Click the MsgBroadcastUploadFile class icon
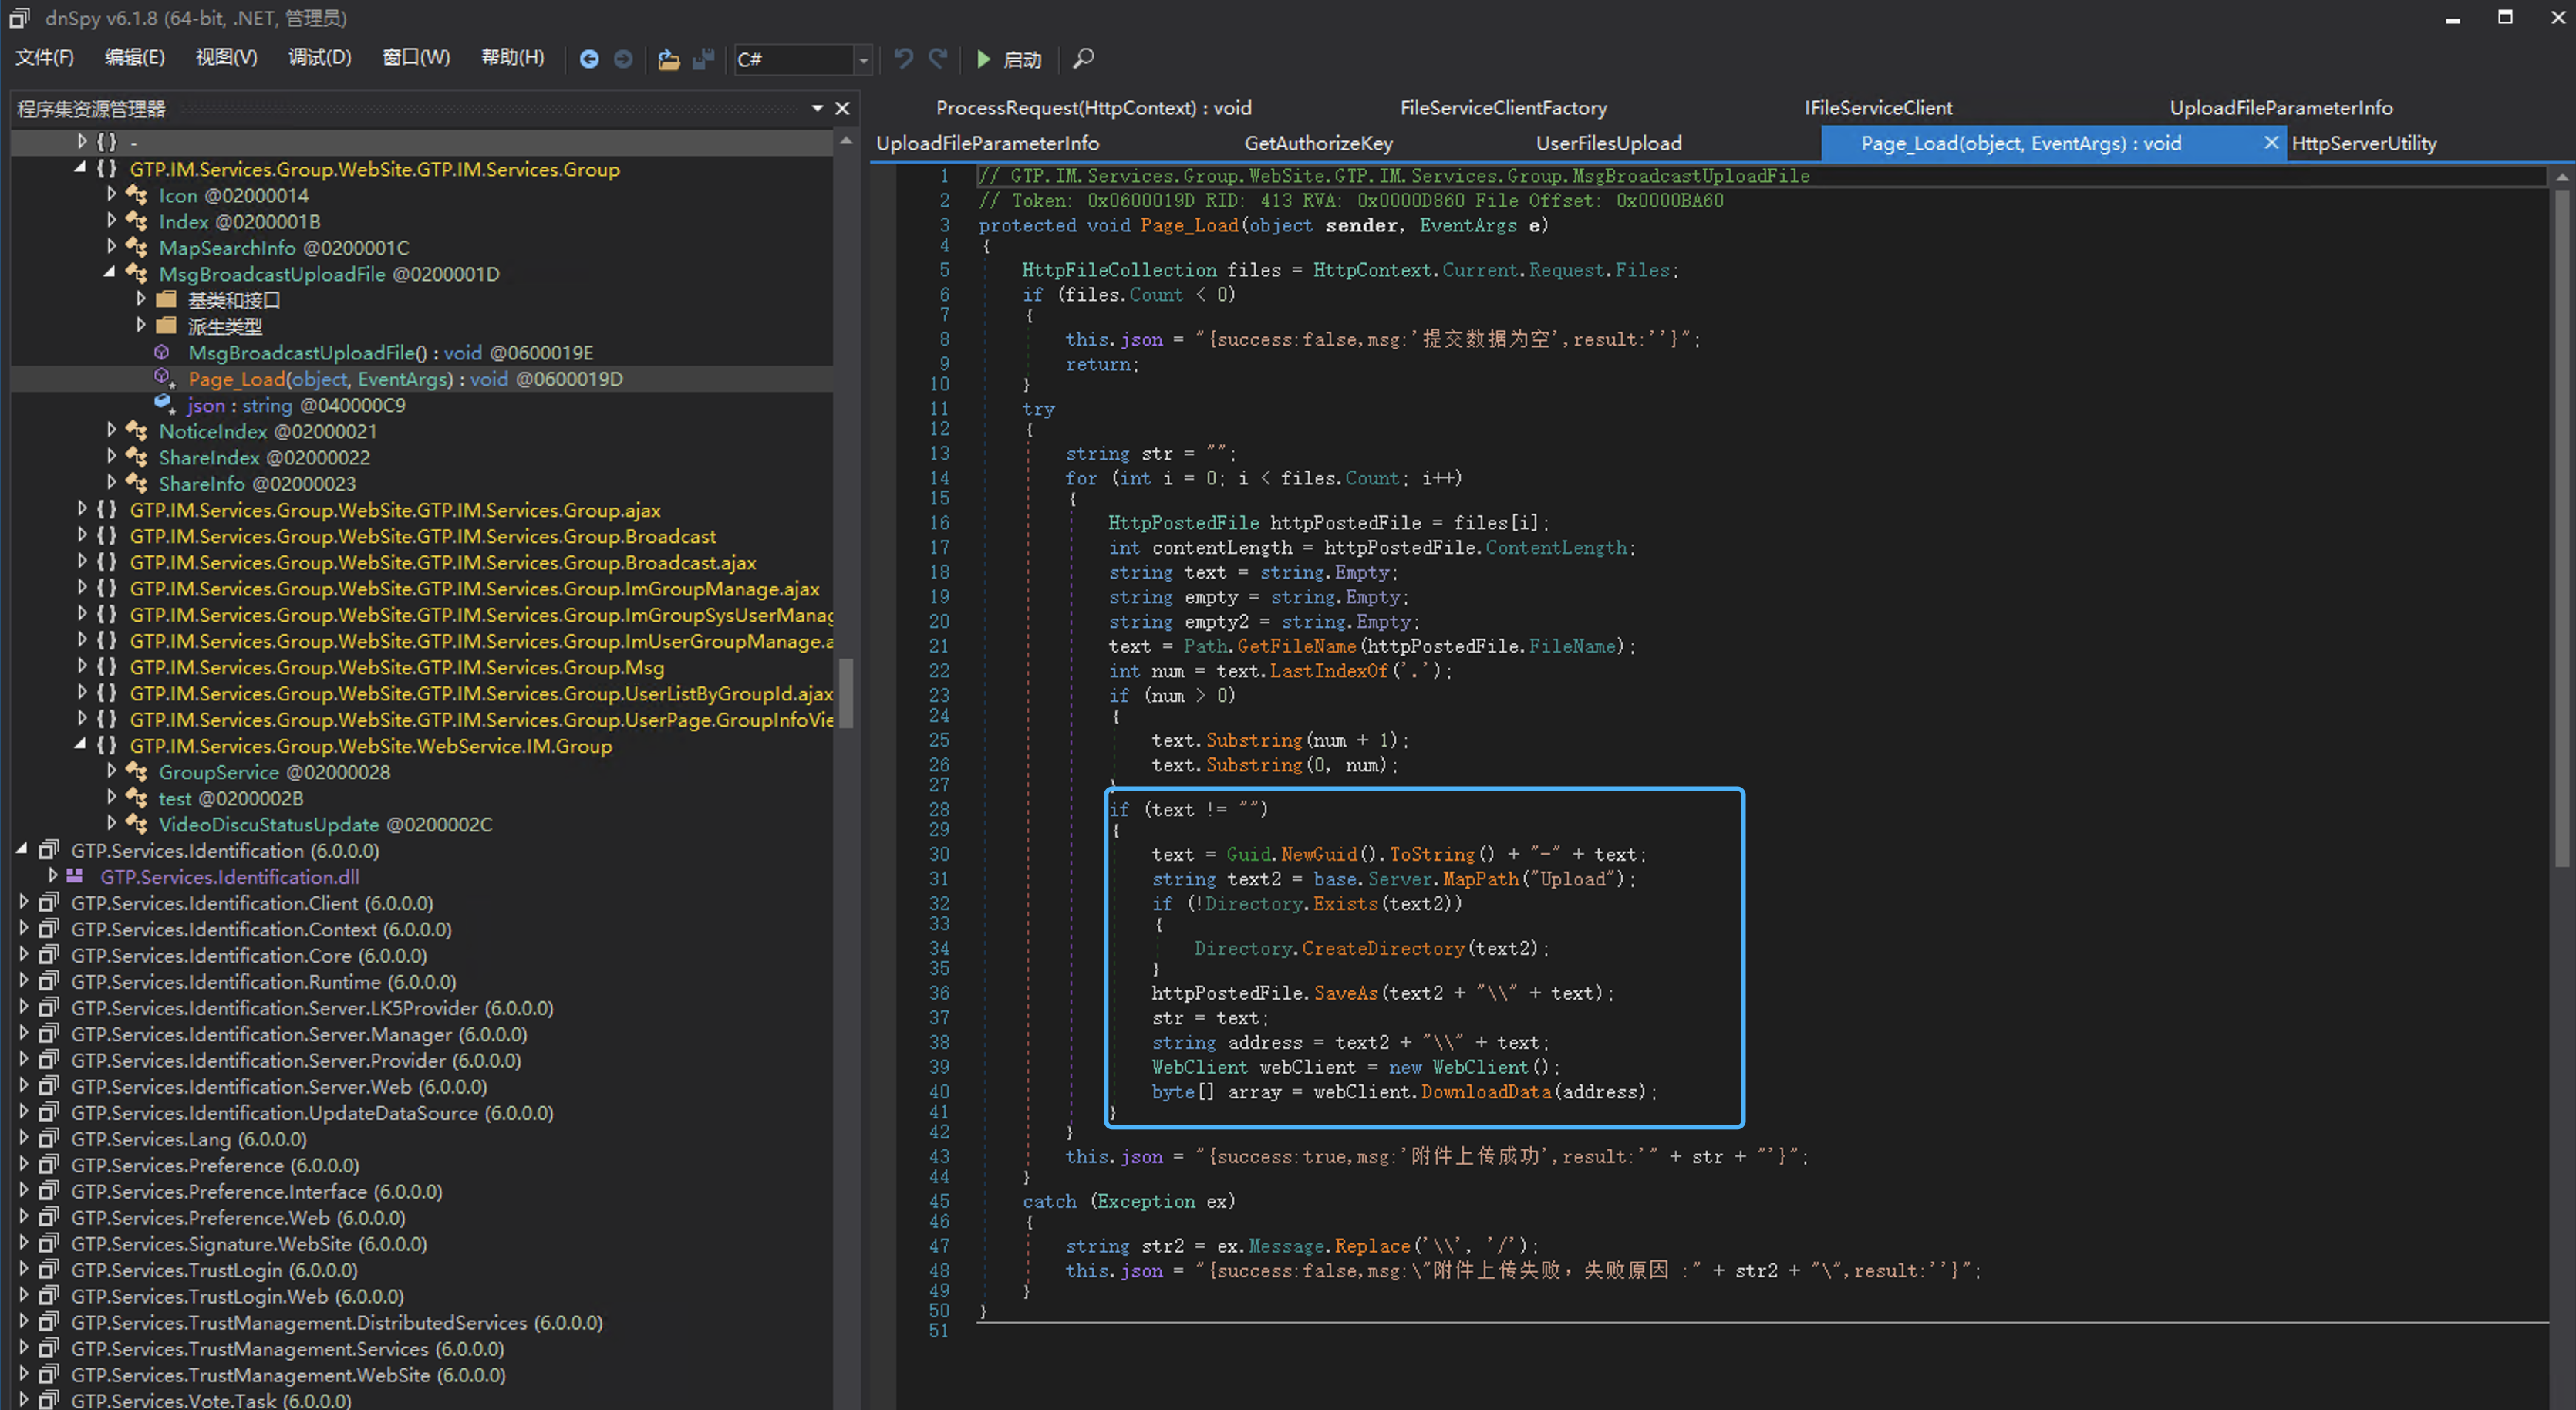Screen dimensions: 2576x1410 (x=137, y=274)
